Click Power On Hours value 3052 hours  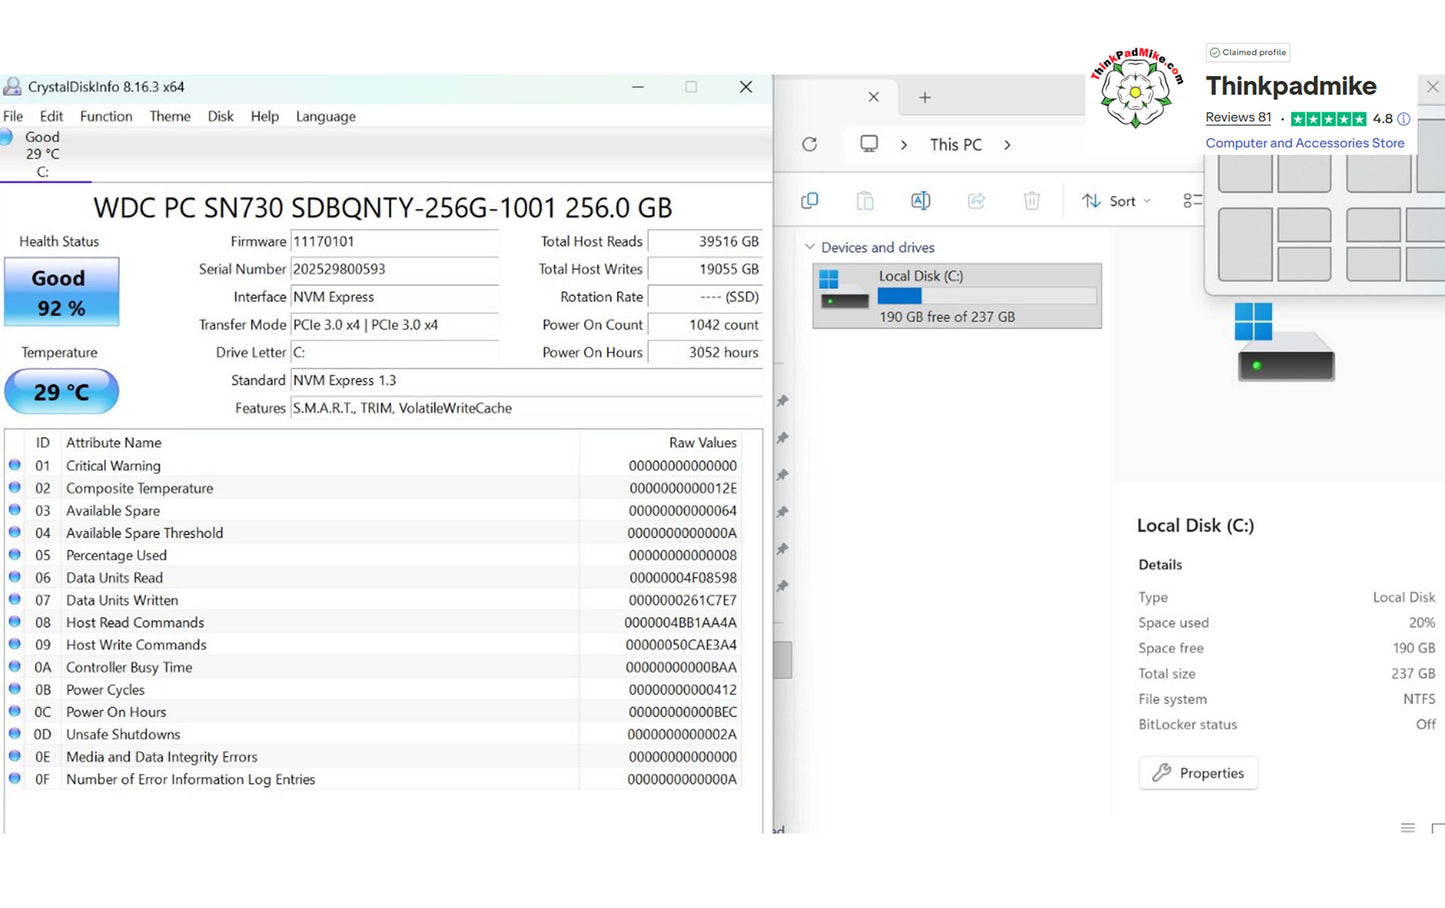point(705,353)
